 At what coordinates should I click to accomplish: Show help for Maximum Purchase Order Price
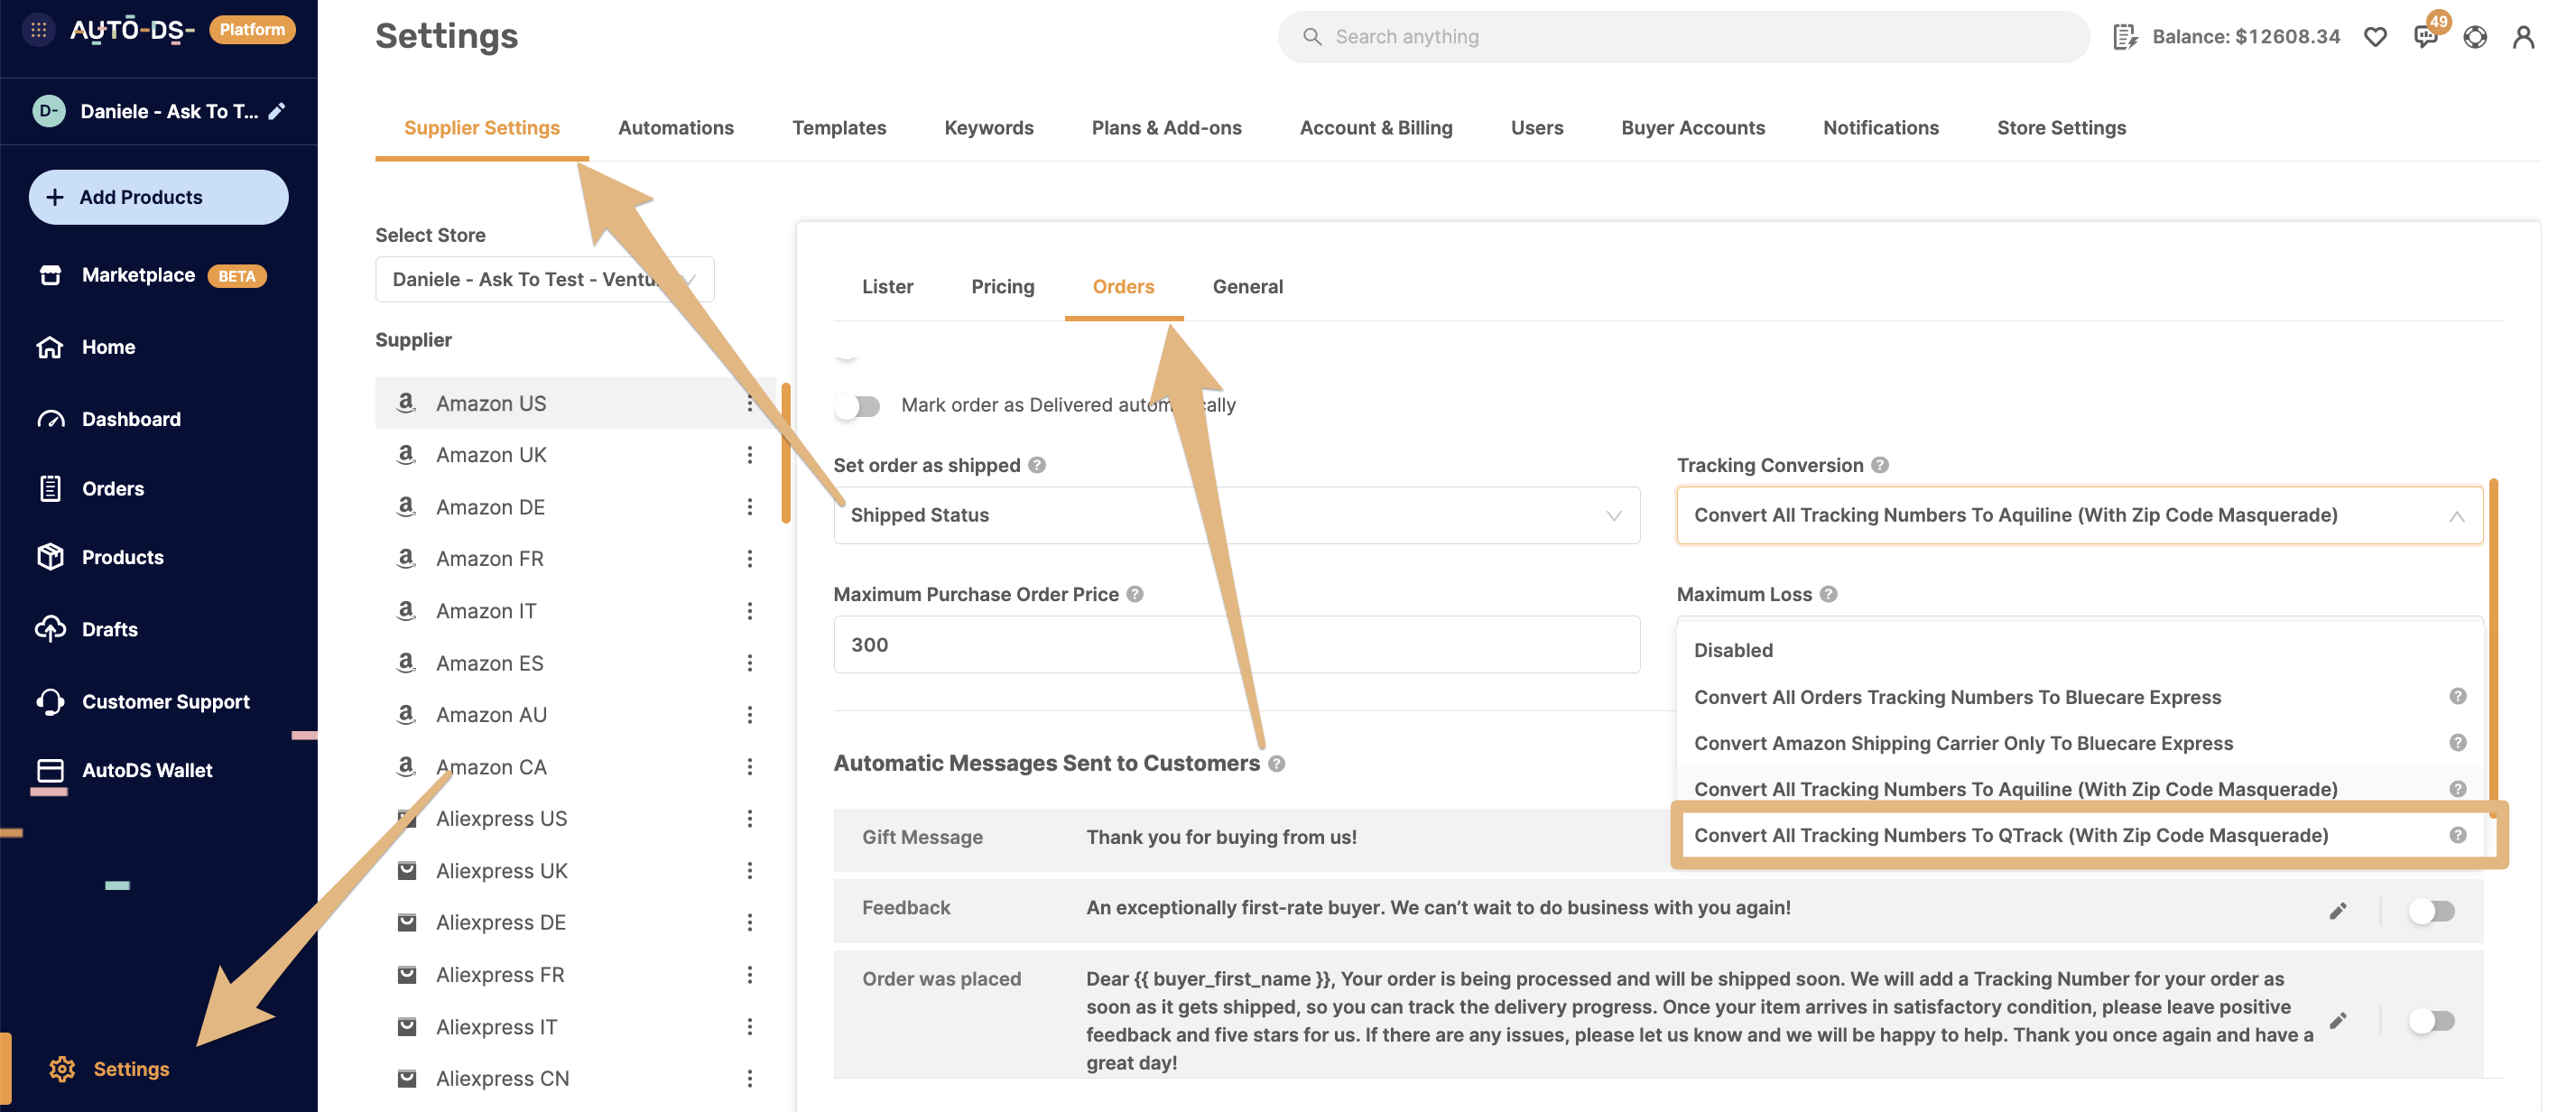(x=1134, y=594)
